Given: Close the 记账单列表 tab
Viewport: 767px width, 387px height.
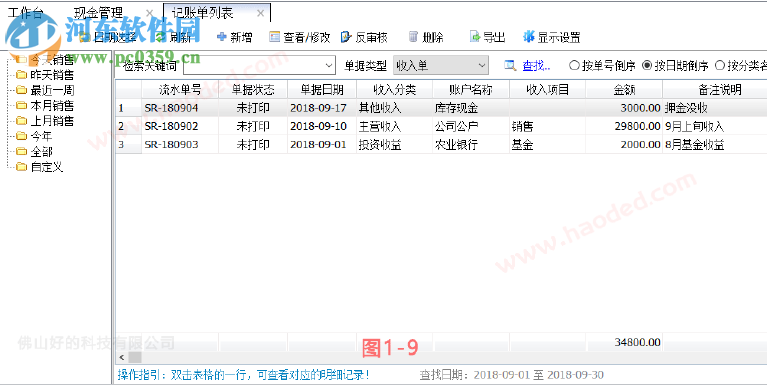Looking at the screenshot, I should [261, 13].
